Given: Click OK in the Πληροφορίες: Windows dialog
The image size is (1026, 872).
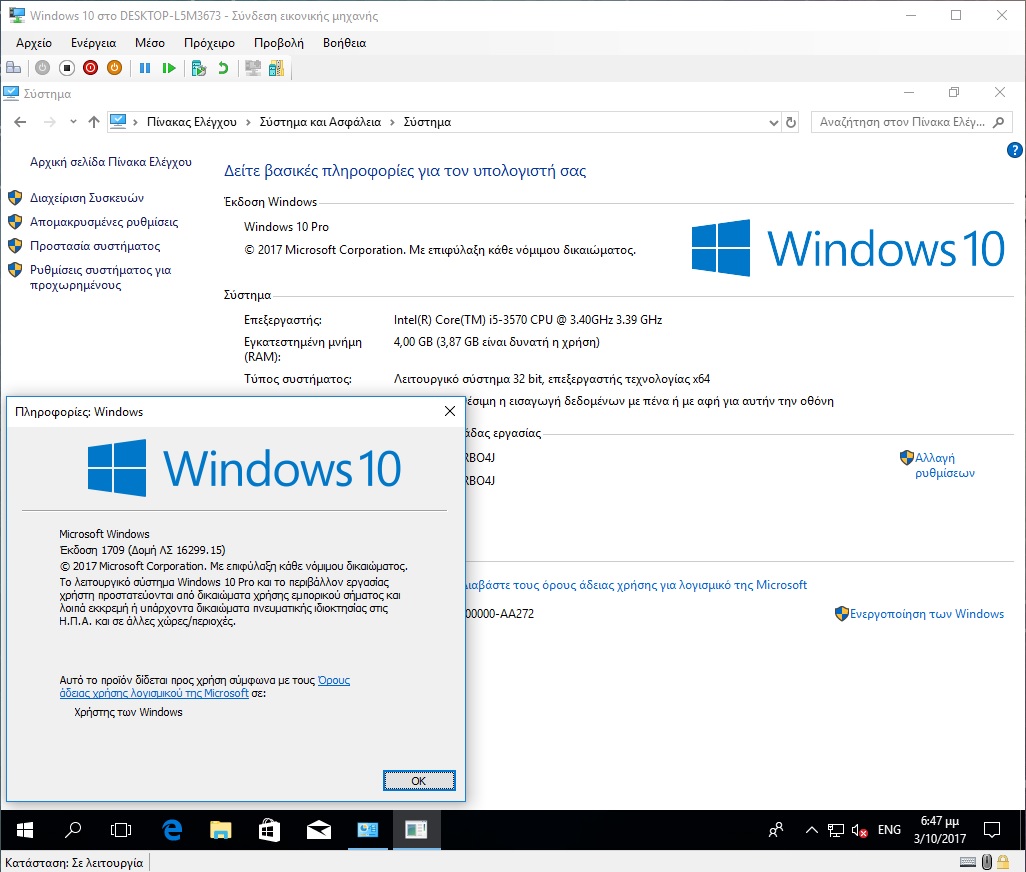Looking at the screenshot, I should pyautogui.click(x=419, y=780).
